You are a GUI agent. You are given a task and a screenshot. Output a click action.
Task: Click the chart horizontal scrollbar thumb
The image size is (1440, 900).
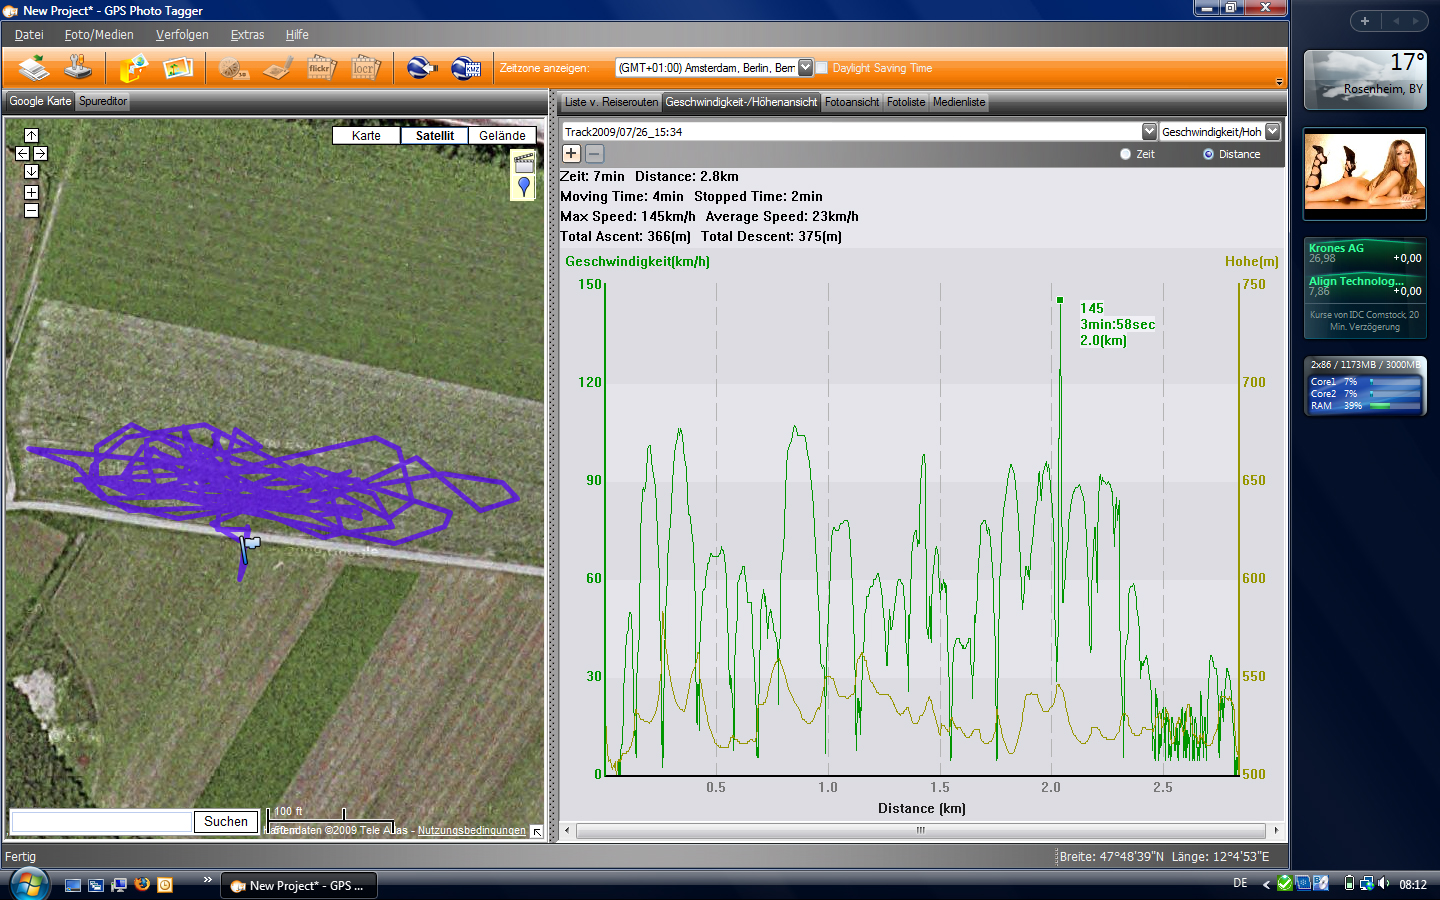click(921, 830)
